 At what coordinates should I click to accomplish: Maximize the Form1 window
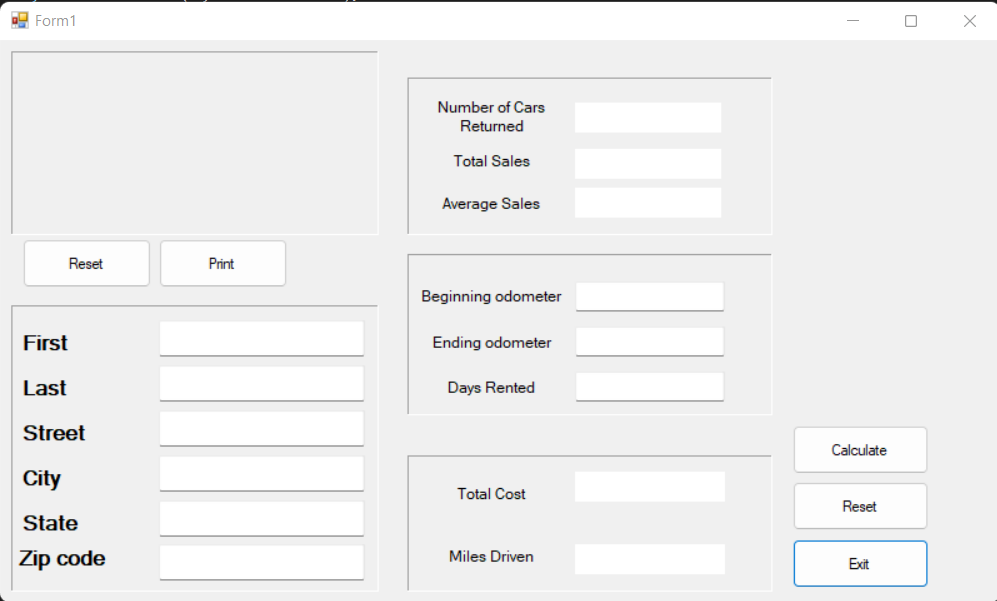(910, 21)
